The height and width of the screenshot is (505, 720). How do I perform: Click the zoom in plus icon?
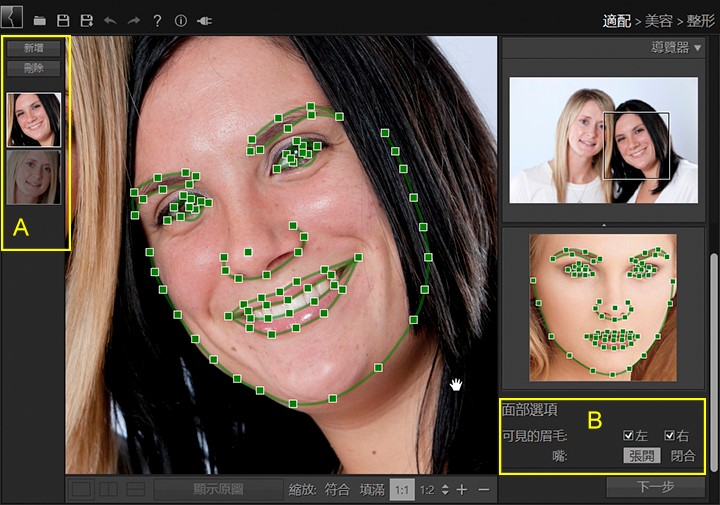point(461,490)
